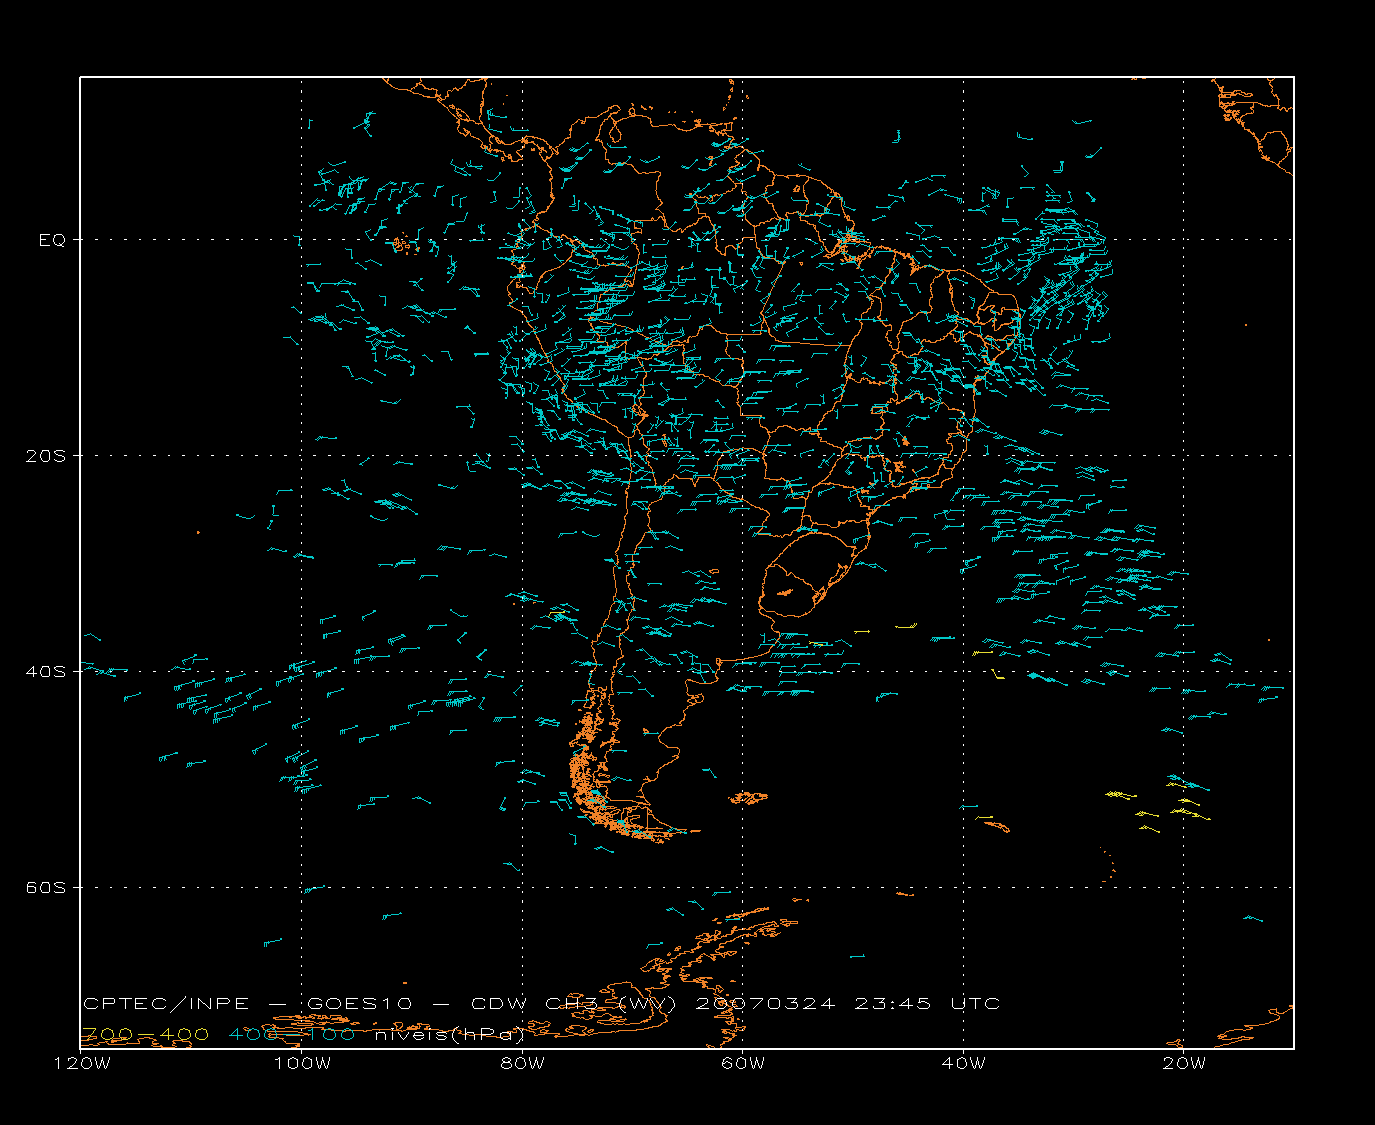Click the '40W' longitude label
This screenshot has height=1125, width=1375.
coord(963,1063)
